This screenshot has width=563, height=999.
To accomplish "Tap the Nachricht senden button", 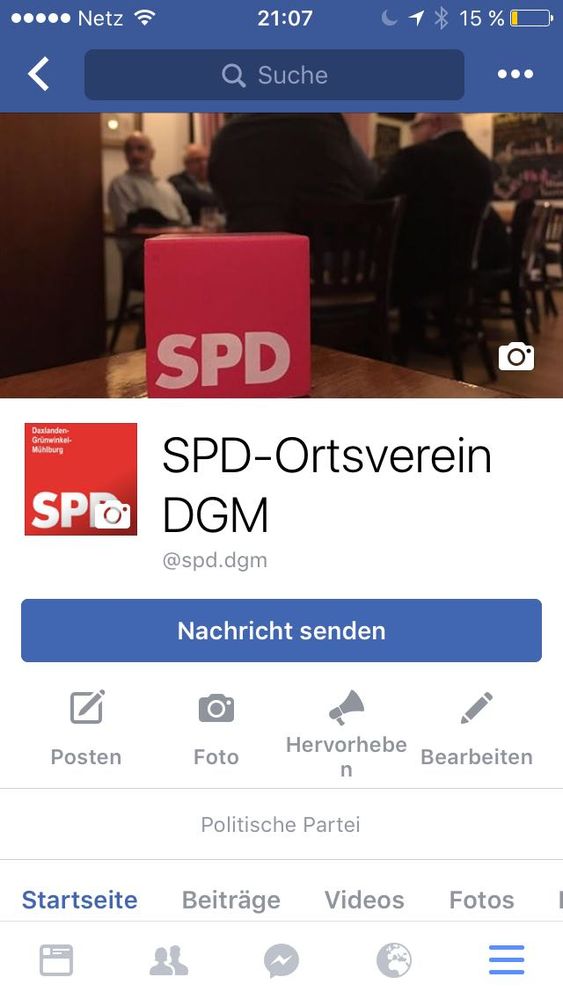I will point(282,630).
